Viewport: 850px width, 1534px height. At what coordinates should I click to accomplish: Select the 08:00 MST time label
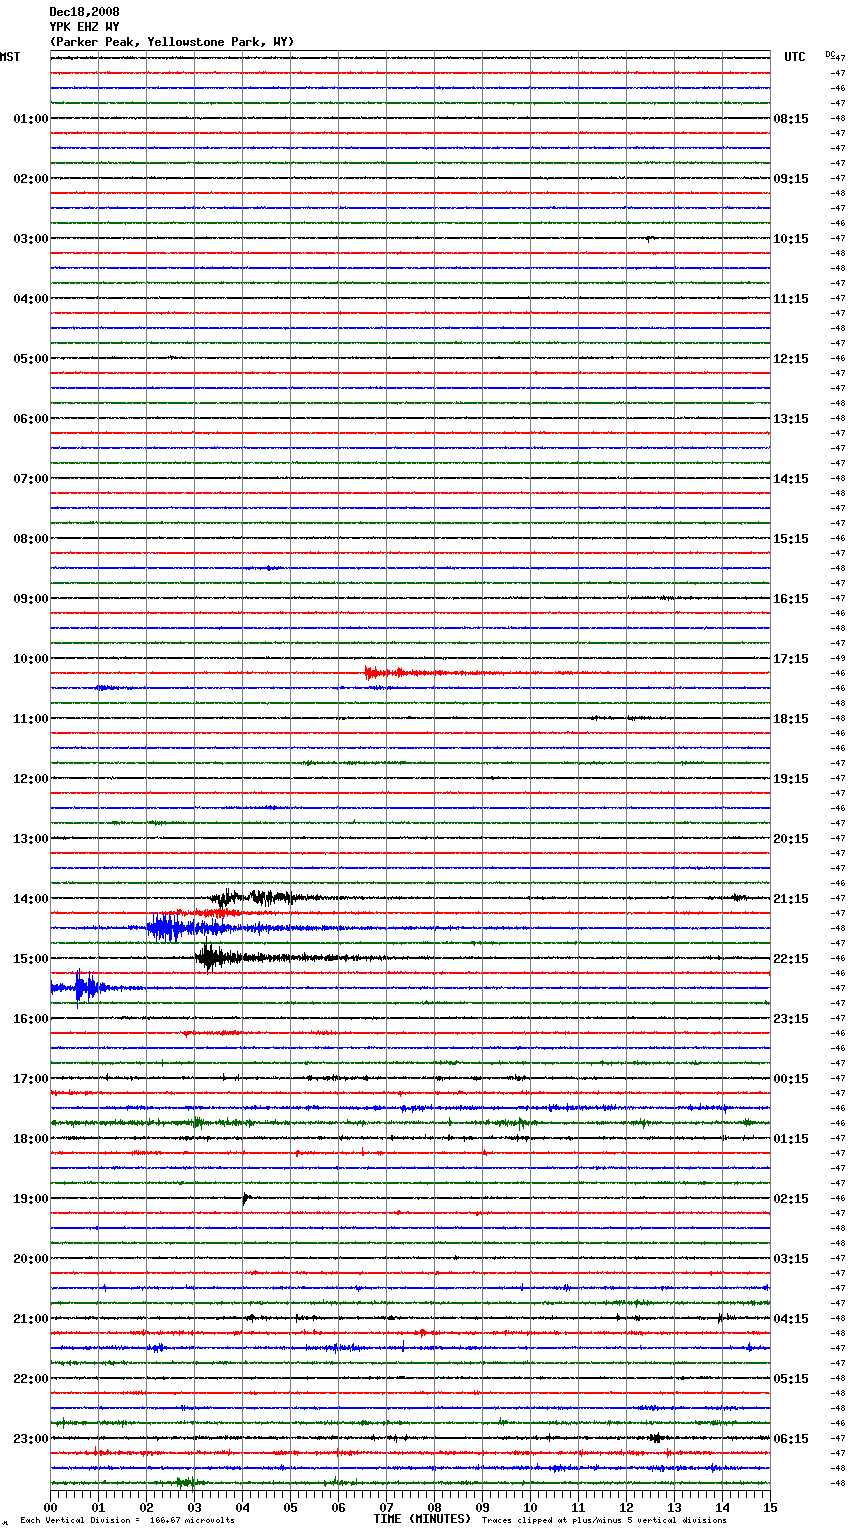[x=31, y=539]
